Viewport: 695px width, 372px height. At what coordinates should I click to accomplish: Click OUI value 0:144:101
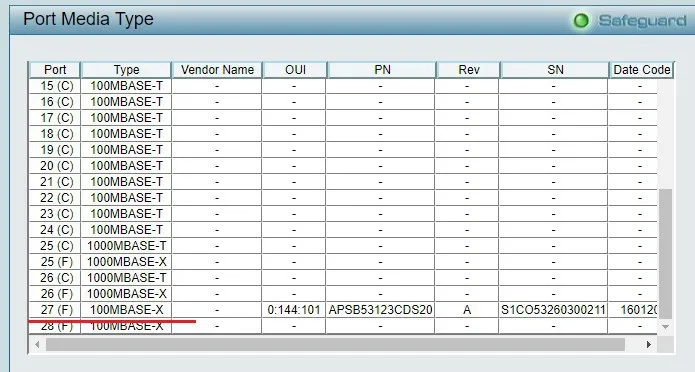point(294,309)
